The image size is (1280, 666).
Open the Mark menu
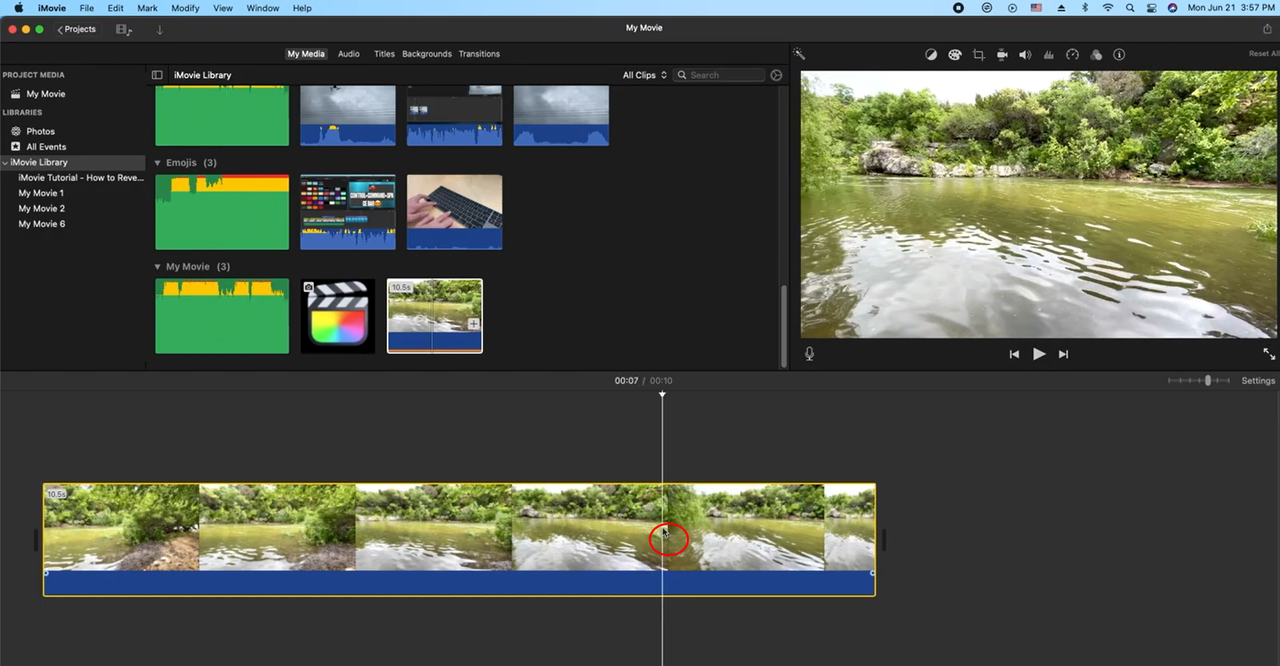point(147,8)
